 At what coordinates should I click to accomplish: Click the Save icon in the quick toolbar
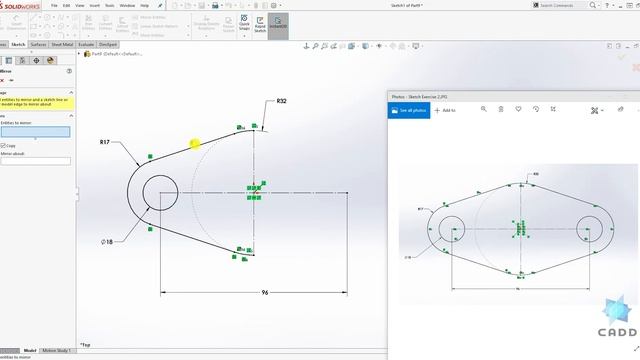point(202,6)
